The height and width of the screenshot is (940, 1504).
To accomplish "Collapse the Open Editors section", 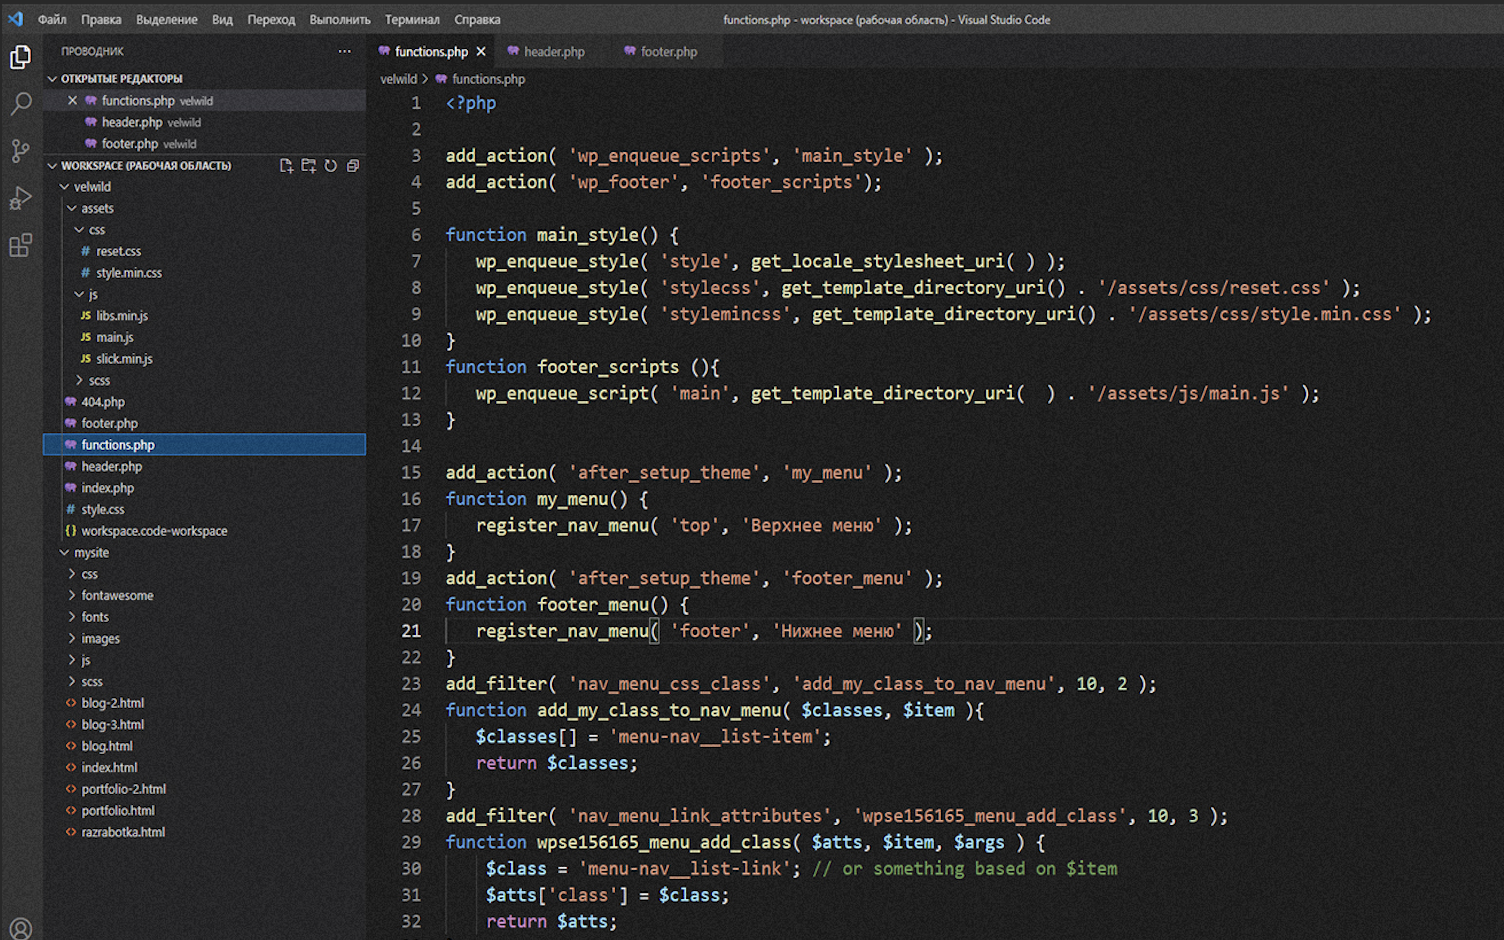I will pyautogui.click(x=53, y=79).
